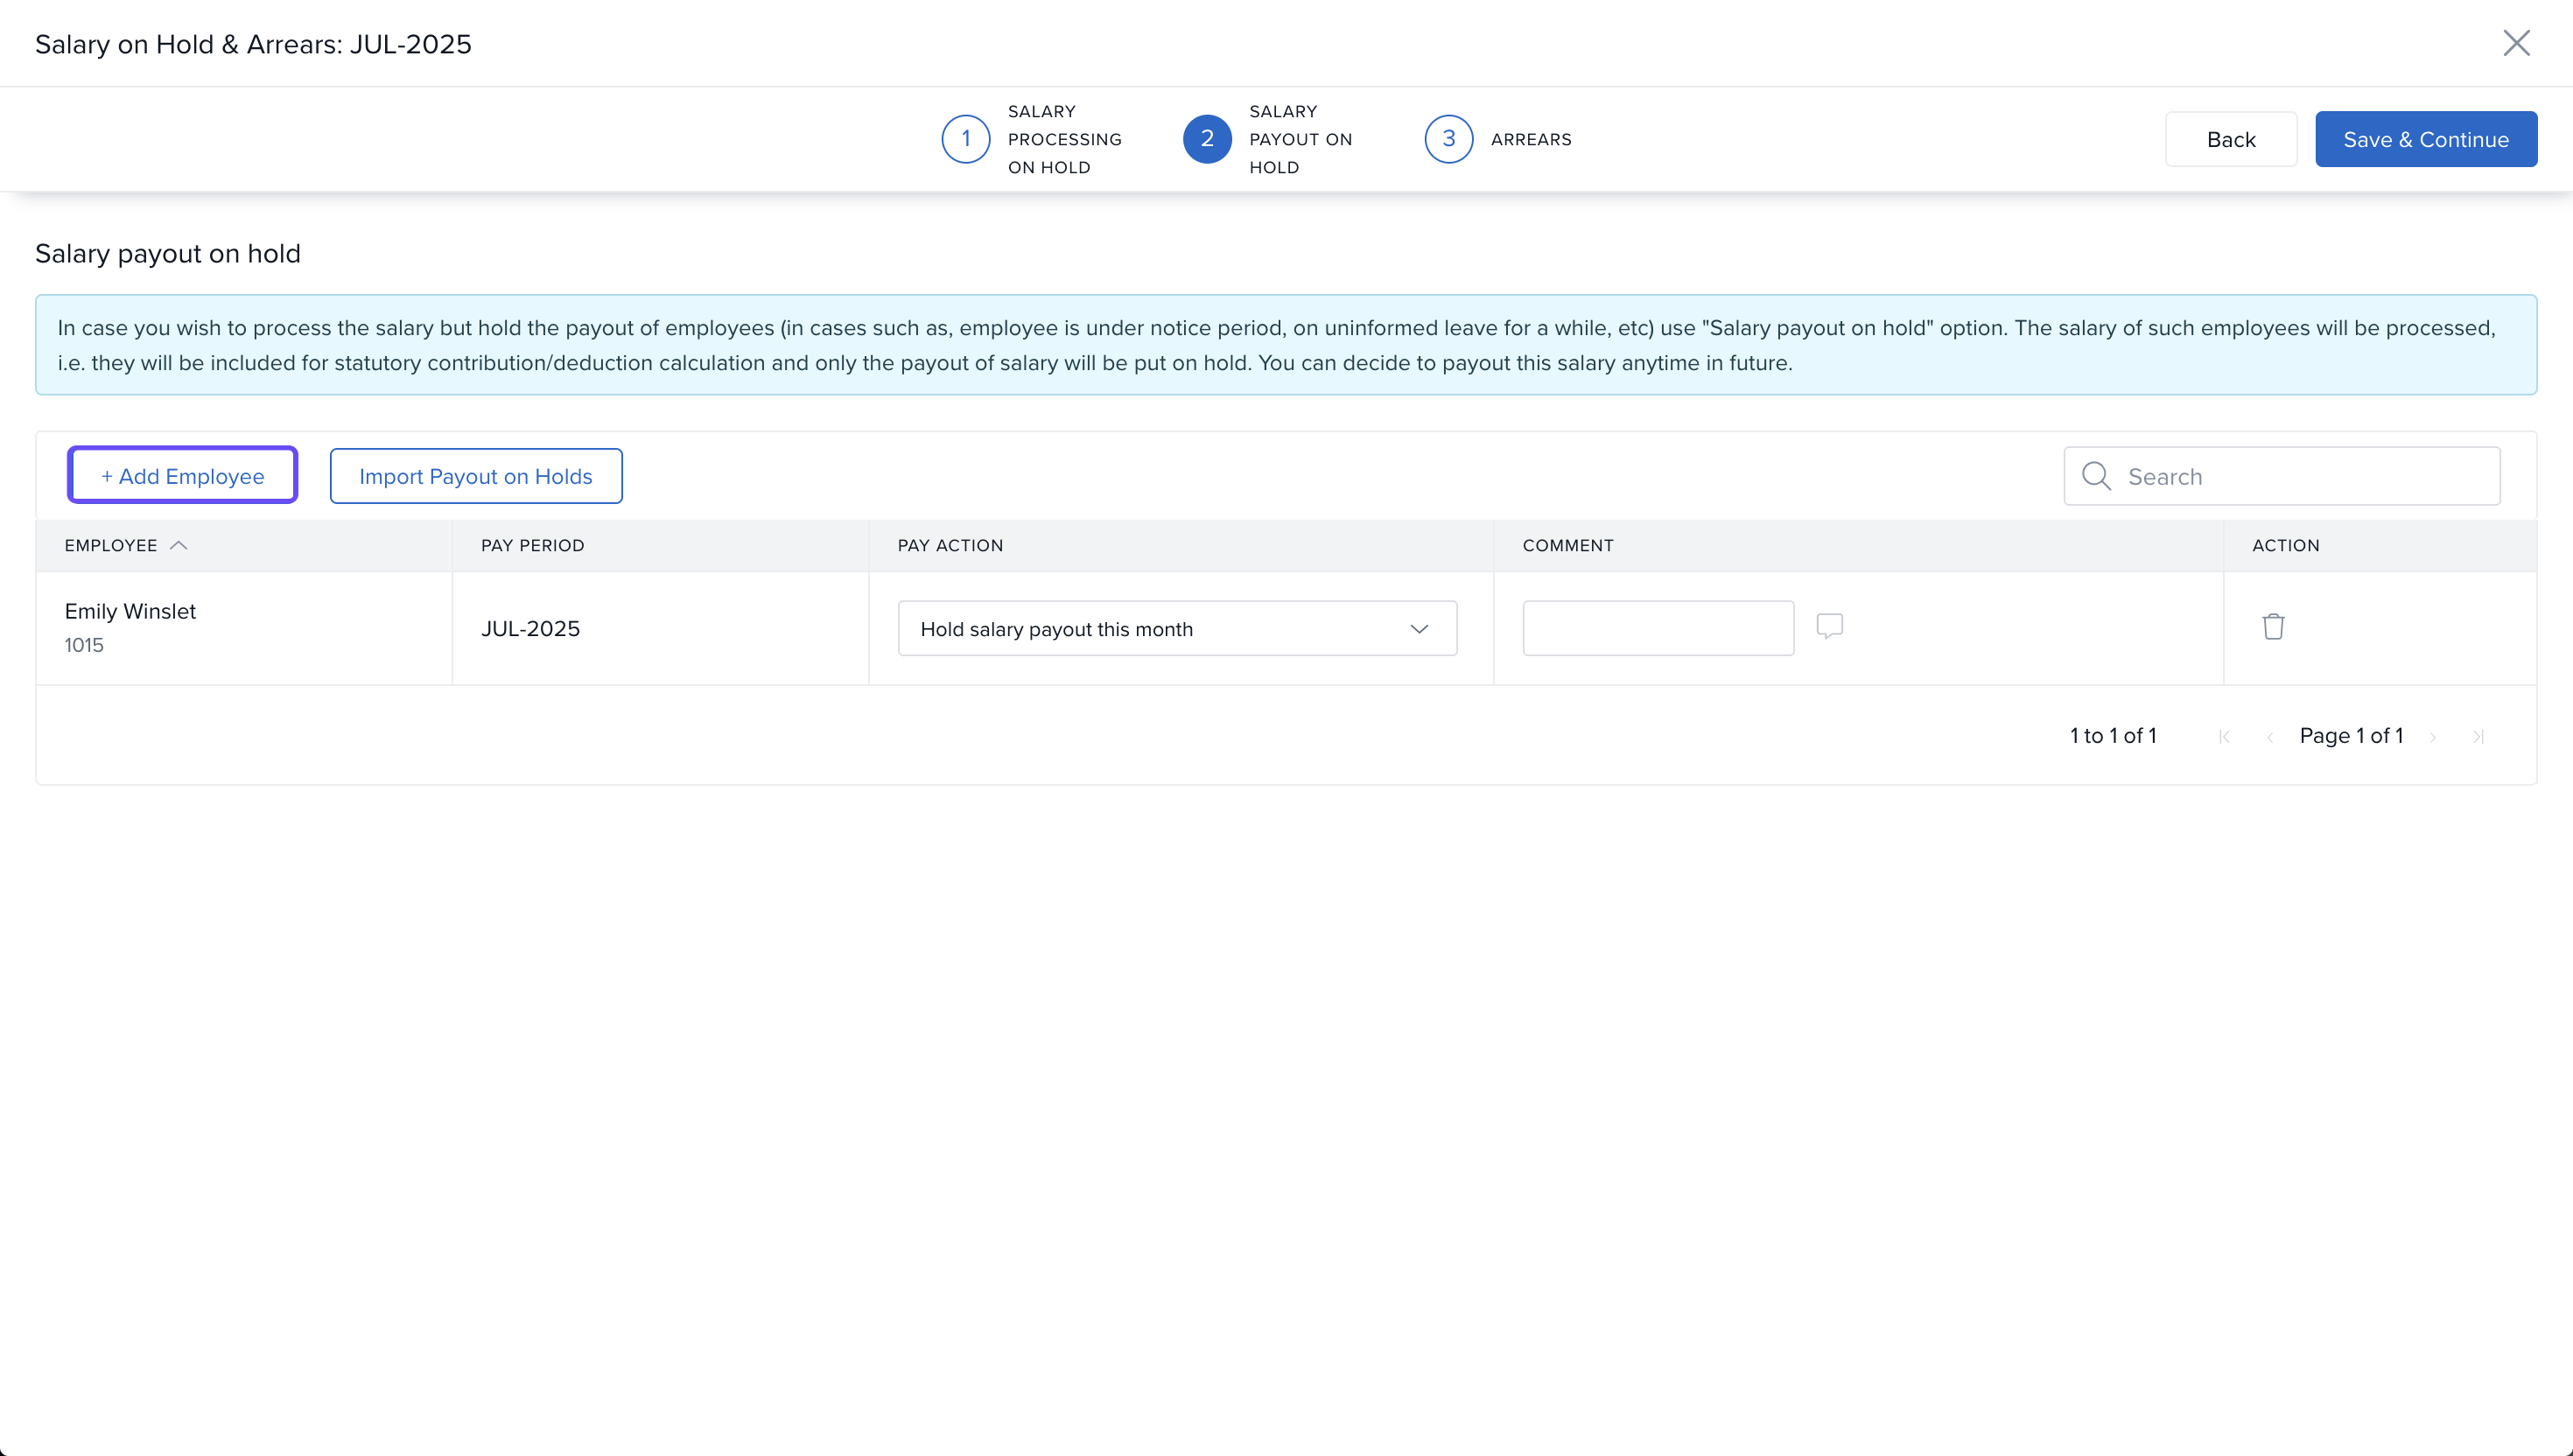Screen dimensions: 2573x1456
Task: Click the previous page chevron
Action: [2270, 737]
